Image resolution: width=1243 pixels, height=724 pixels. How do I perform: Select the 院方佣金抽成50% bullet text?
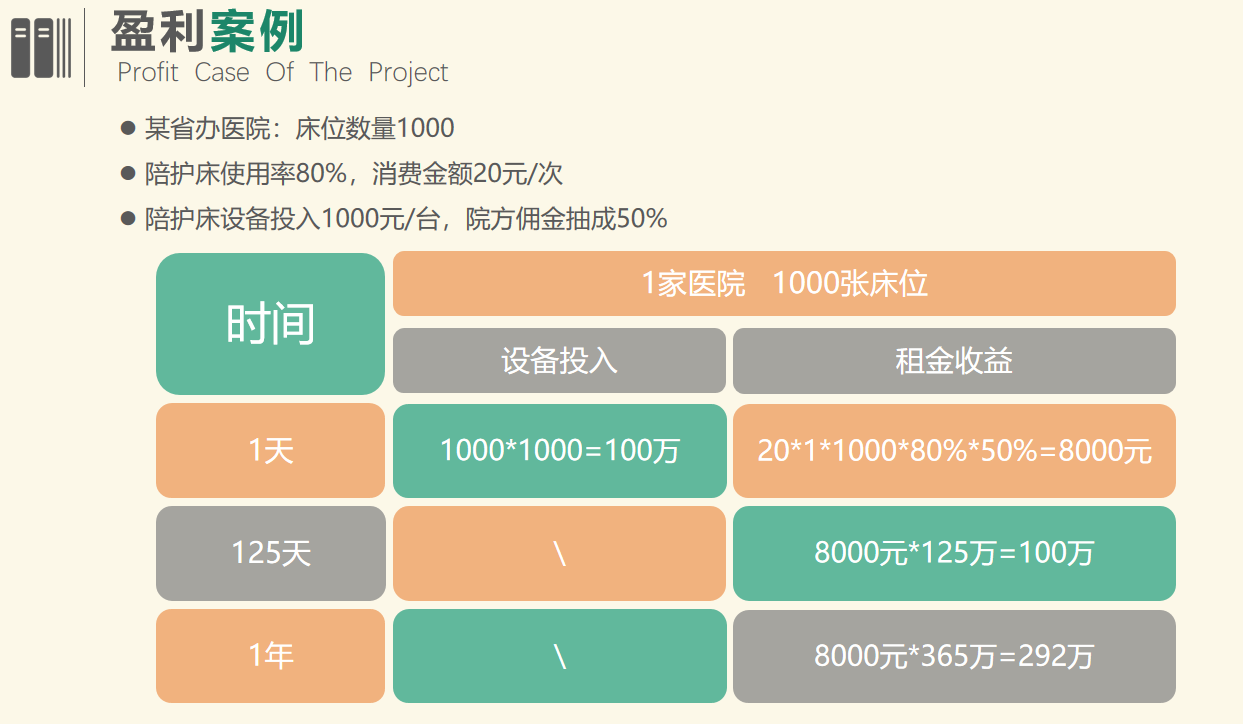click(566, 219)
